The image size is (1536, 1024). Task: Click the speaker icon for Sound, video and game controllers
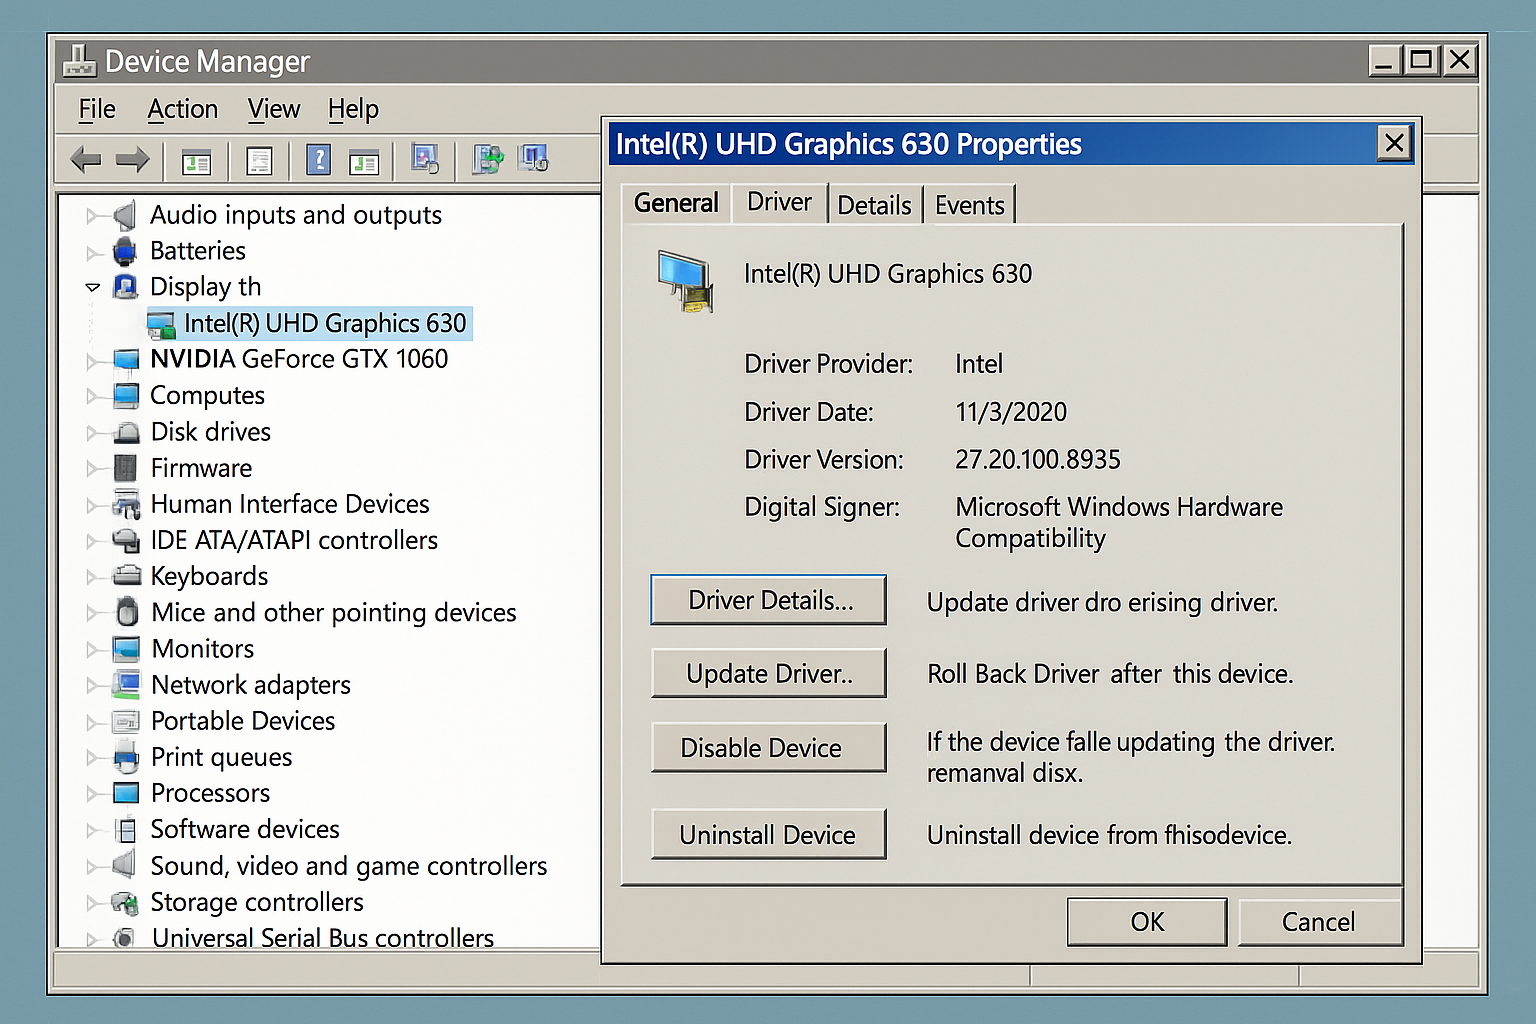[124, 864]
